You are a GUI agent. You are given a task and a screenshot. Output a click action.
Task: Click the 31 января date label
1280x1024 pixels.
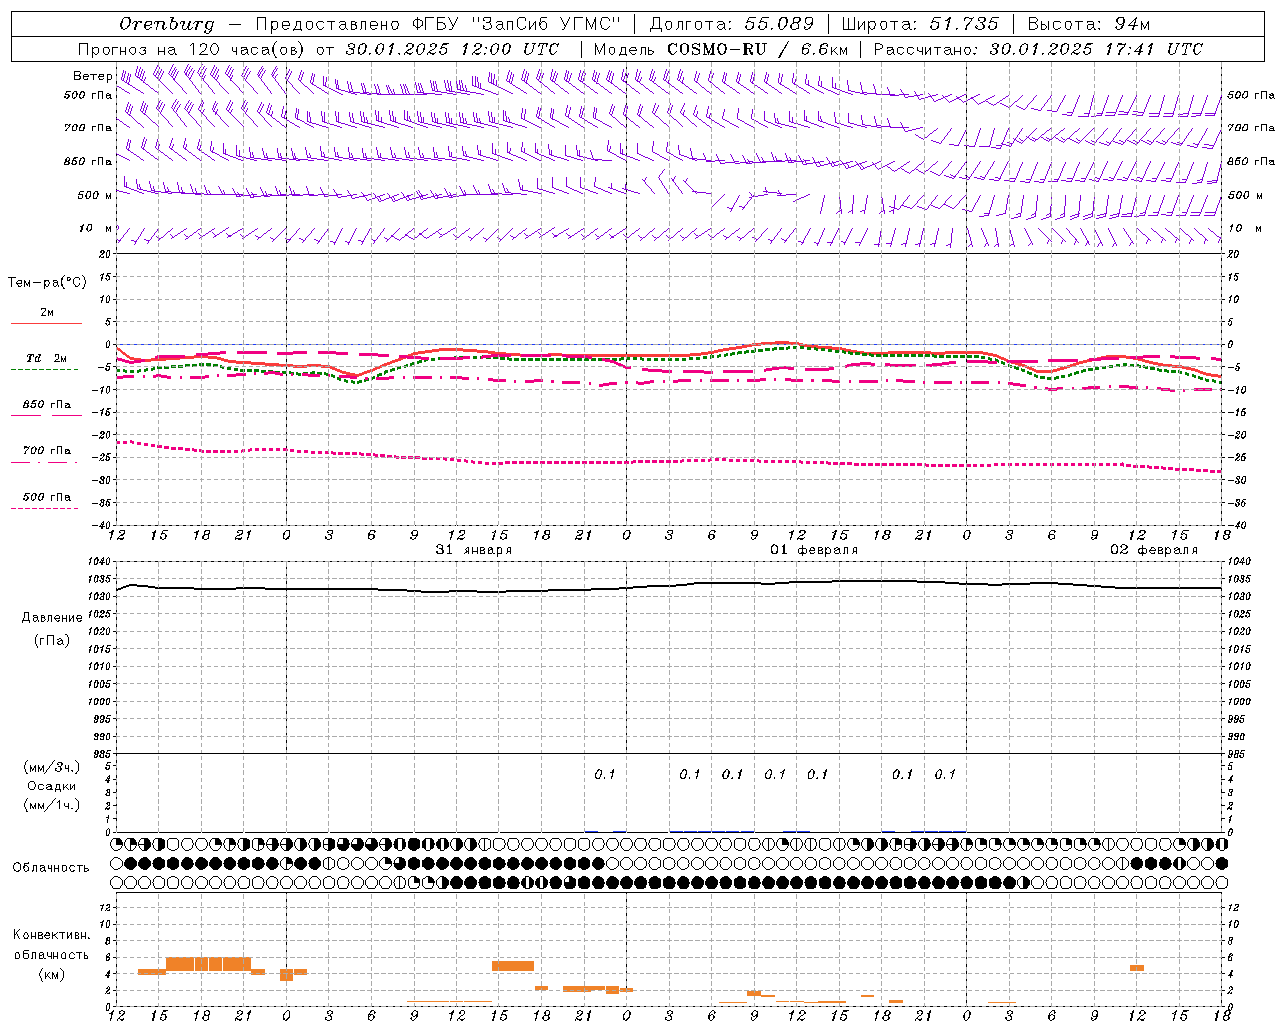(x=474, y=550)
